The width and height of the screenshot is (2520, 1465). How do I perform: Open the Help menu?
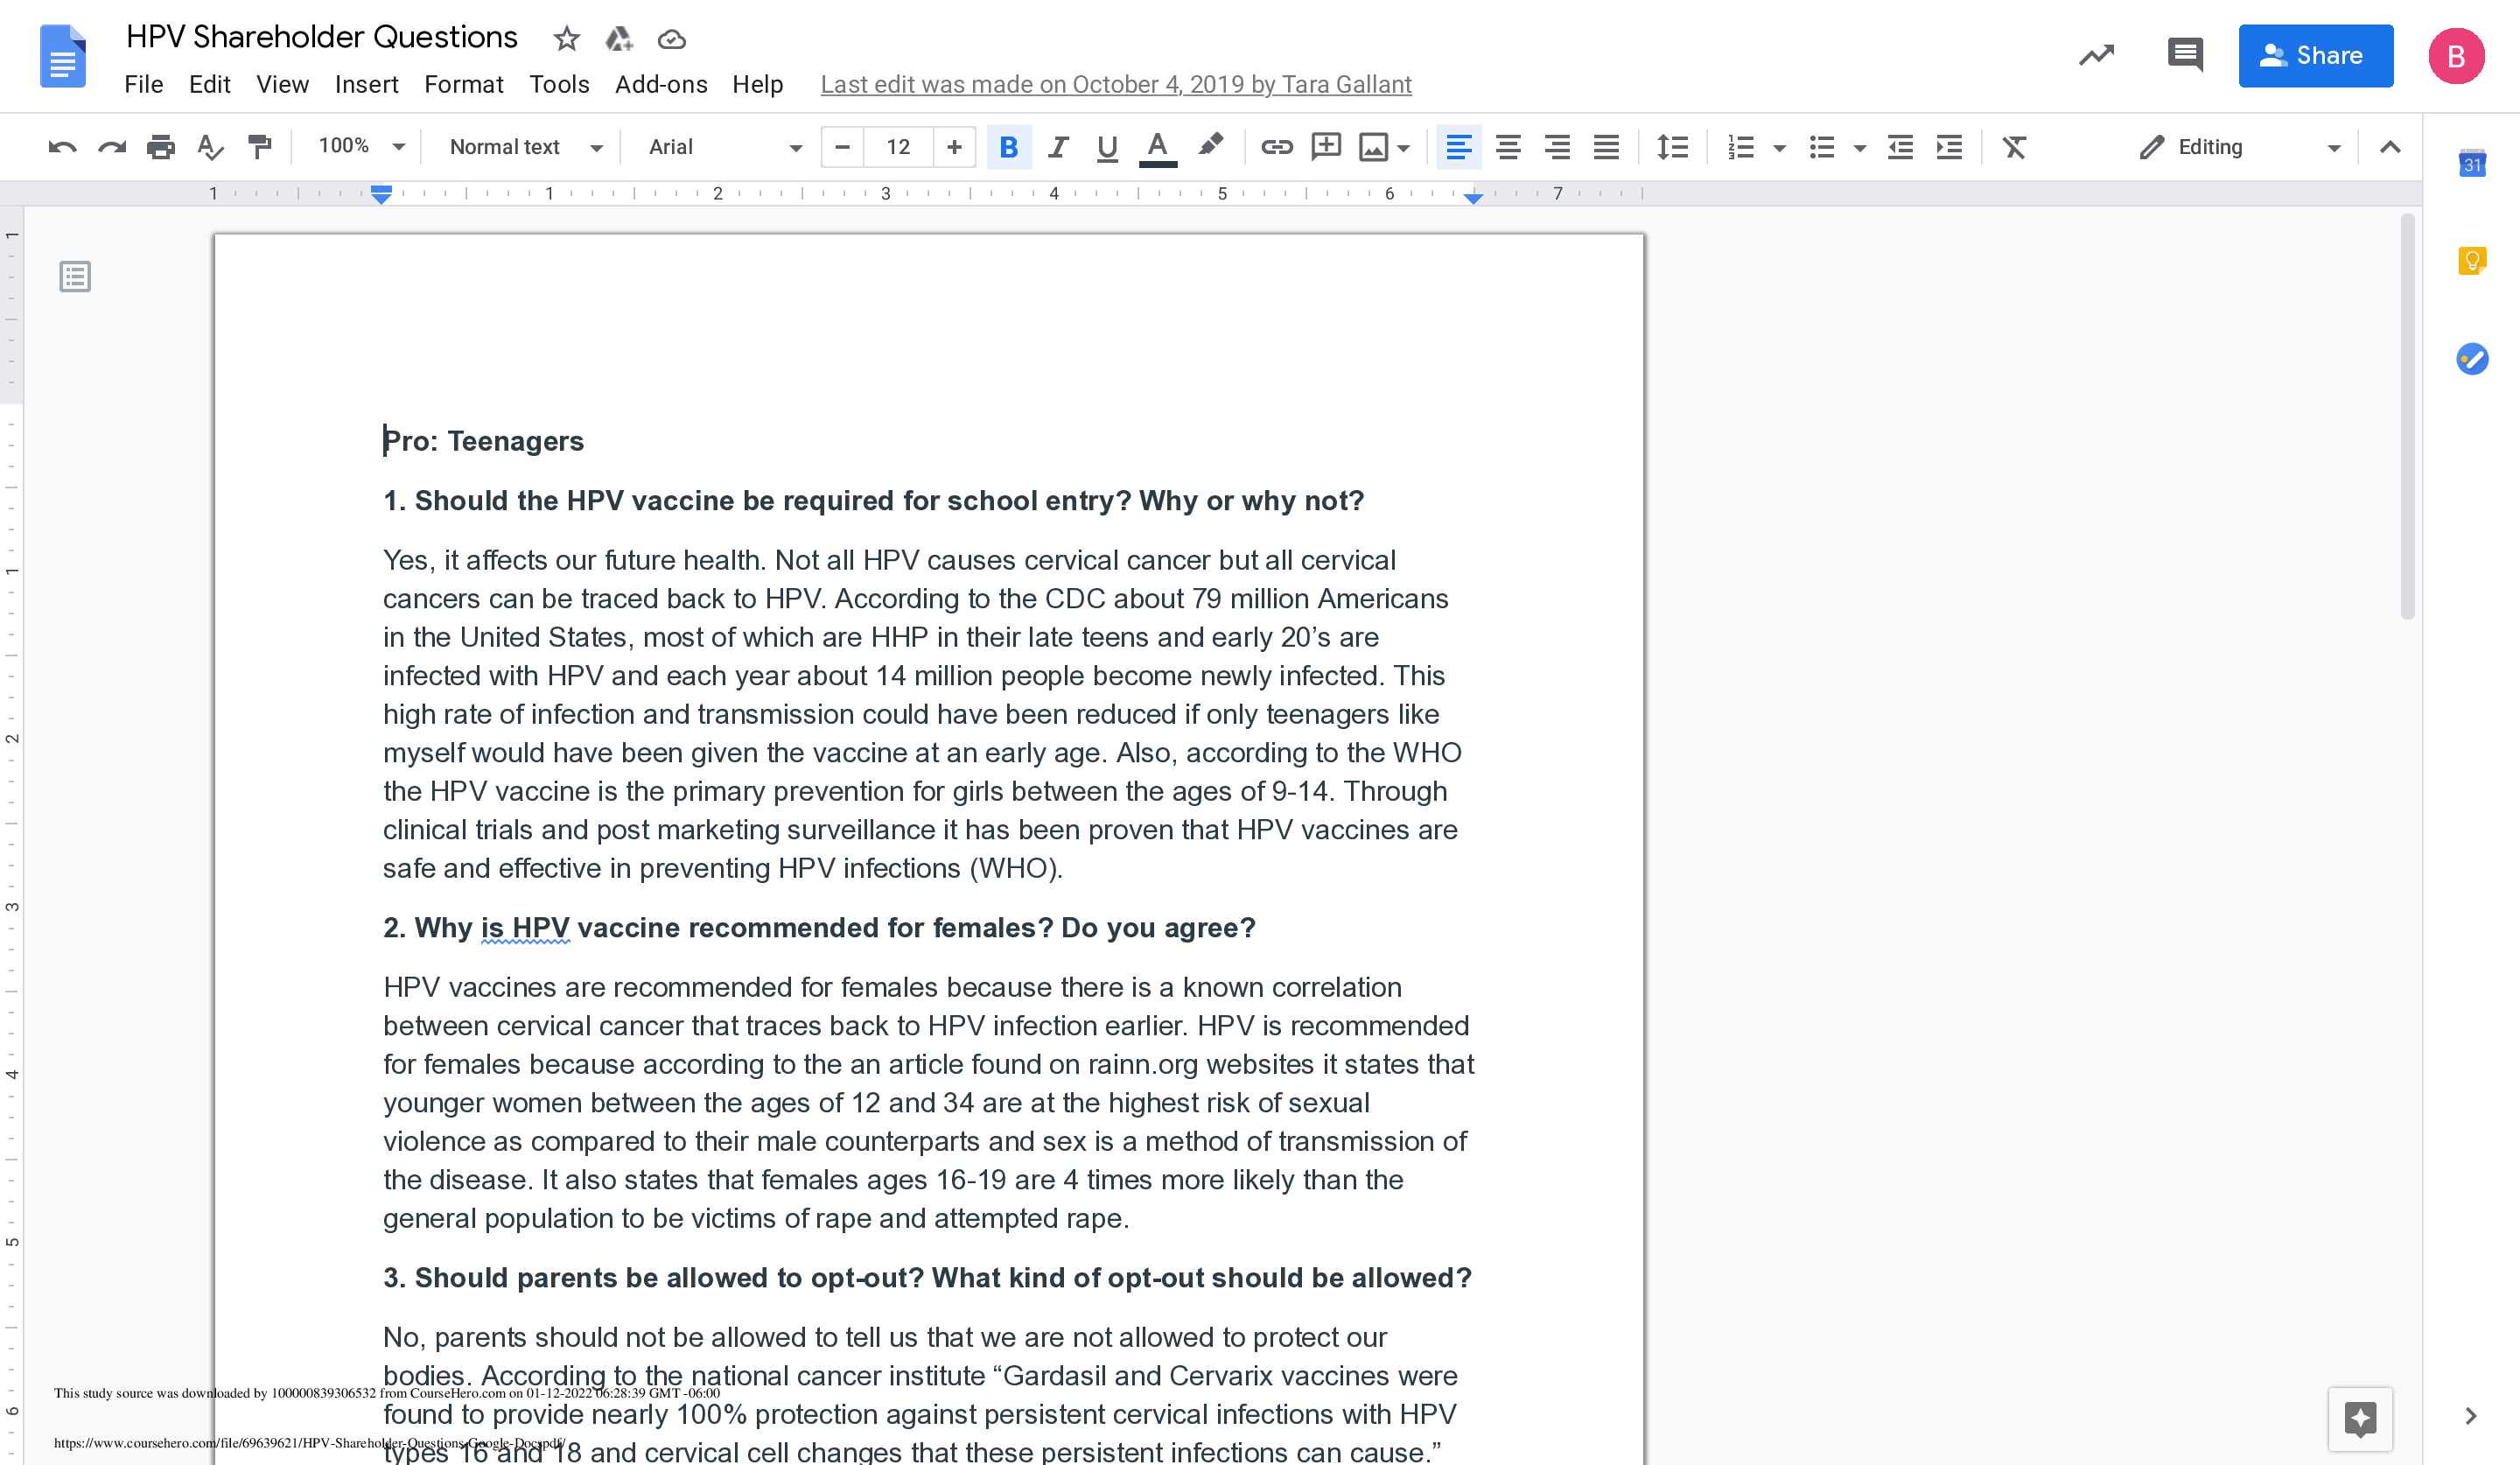pyautogui.click(x=757, y=84)
